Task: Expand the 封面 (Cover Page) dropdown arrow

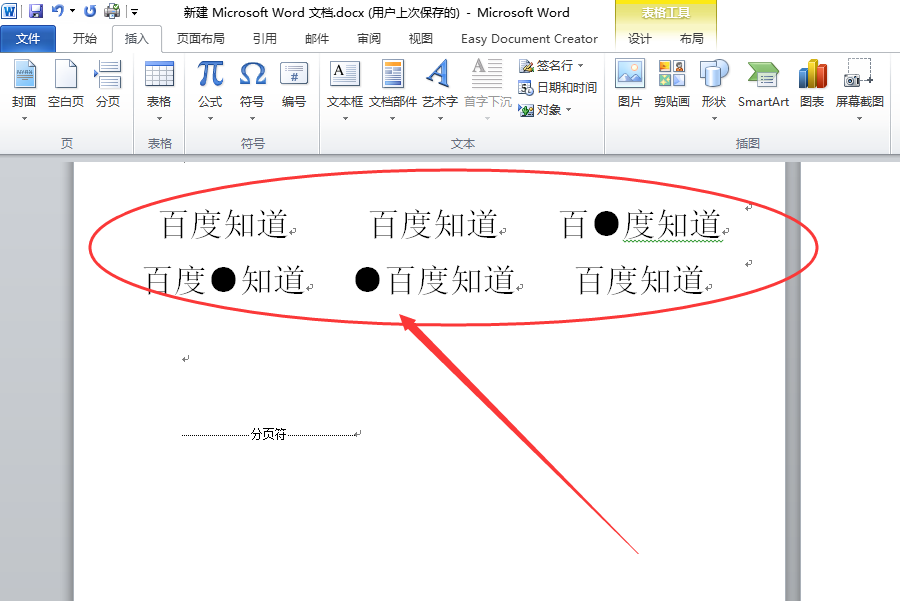Action: (x=24, y=119)
